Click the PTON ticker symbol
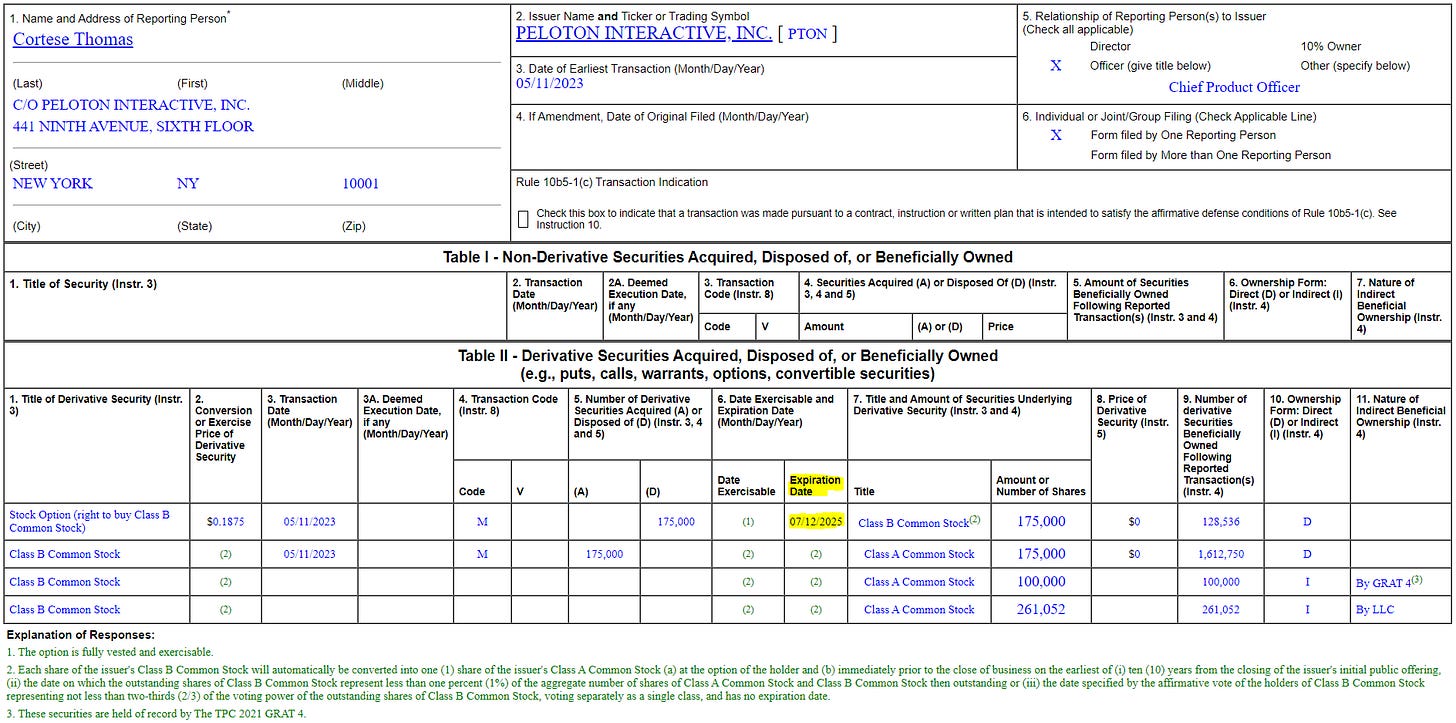Image resolution: width=1456 pixels, height=723 pixels. click(807, 34)
